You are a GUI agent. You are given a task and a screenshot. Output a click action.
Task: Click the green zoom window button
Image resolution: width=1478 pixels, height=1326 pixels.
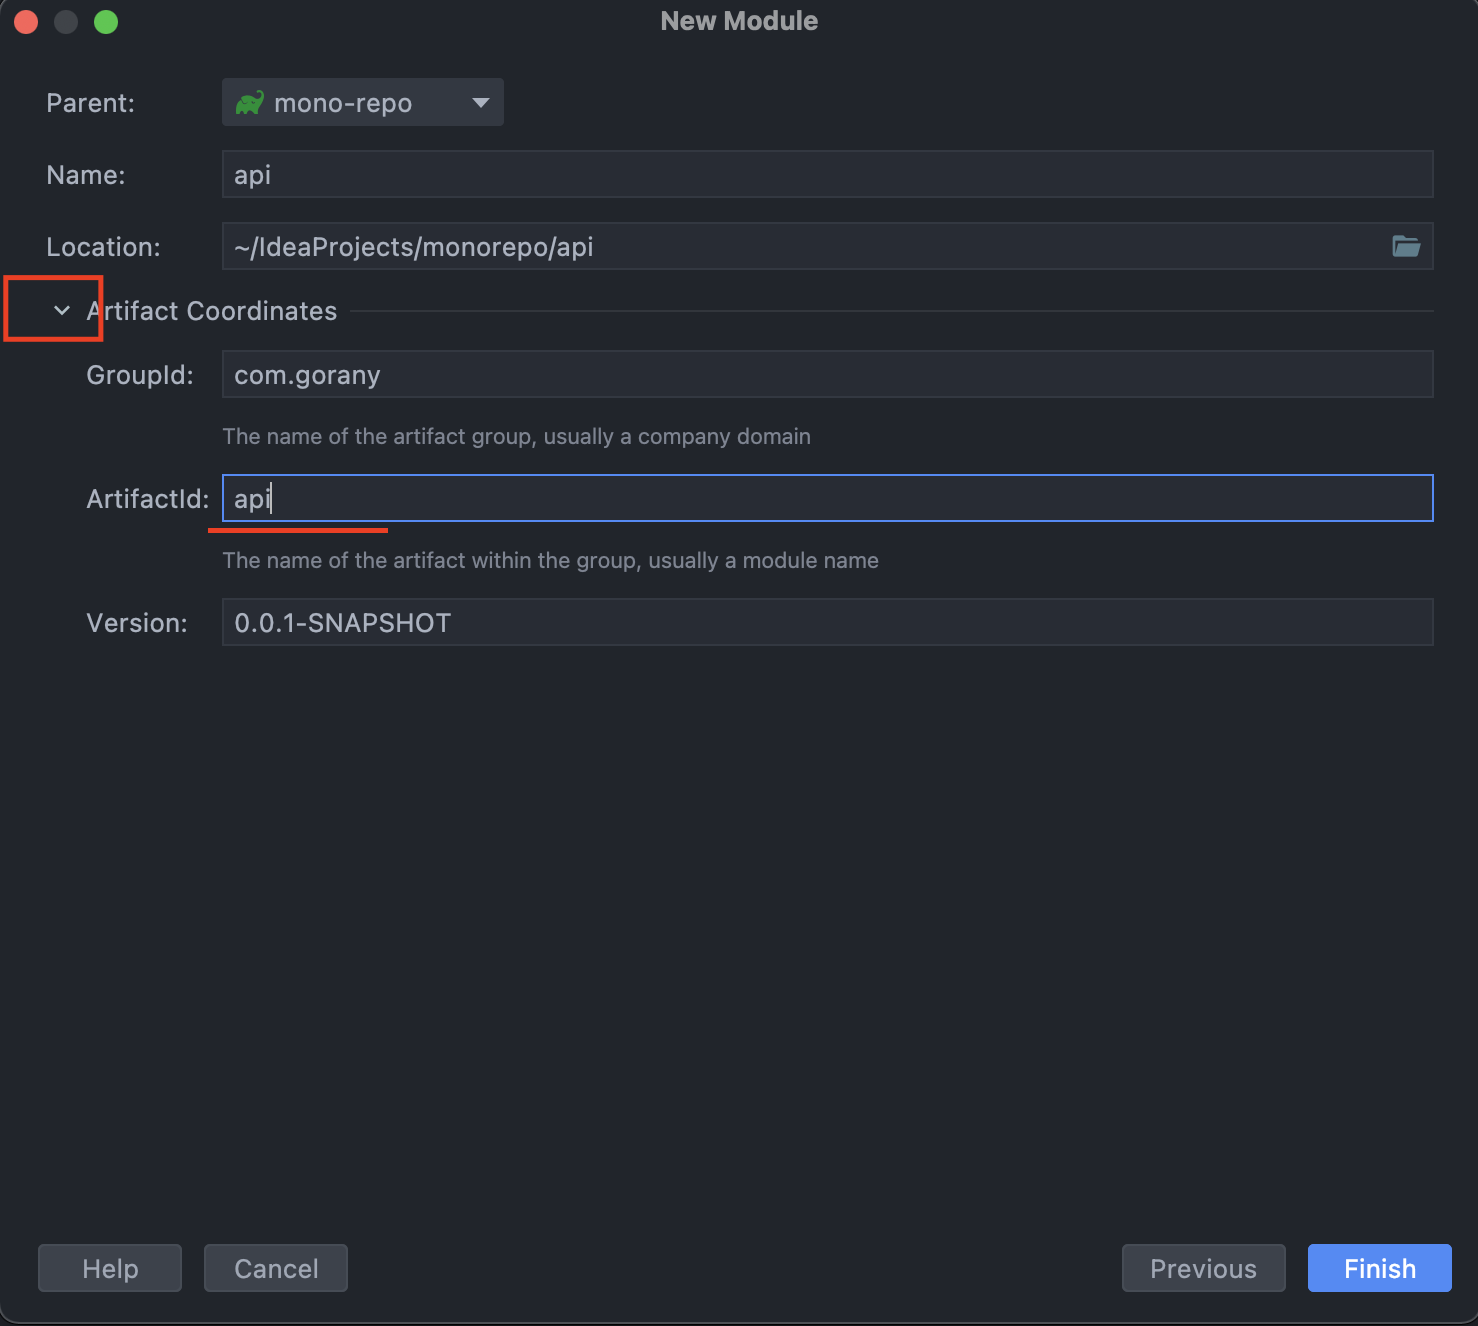point(106,21)
